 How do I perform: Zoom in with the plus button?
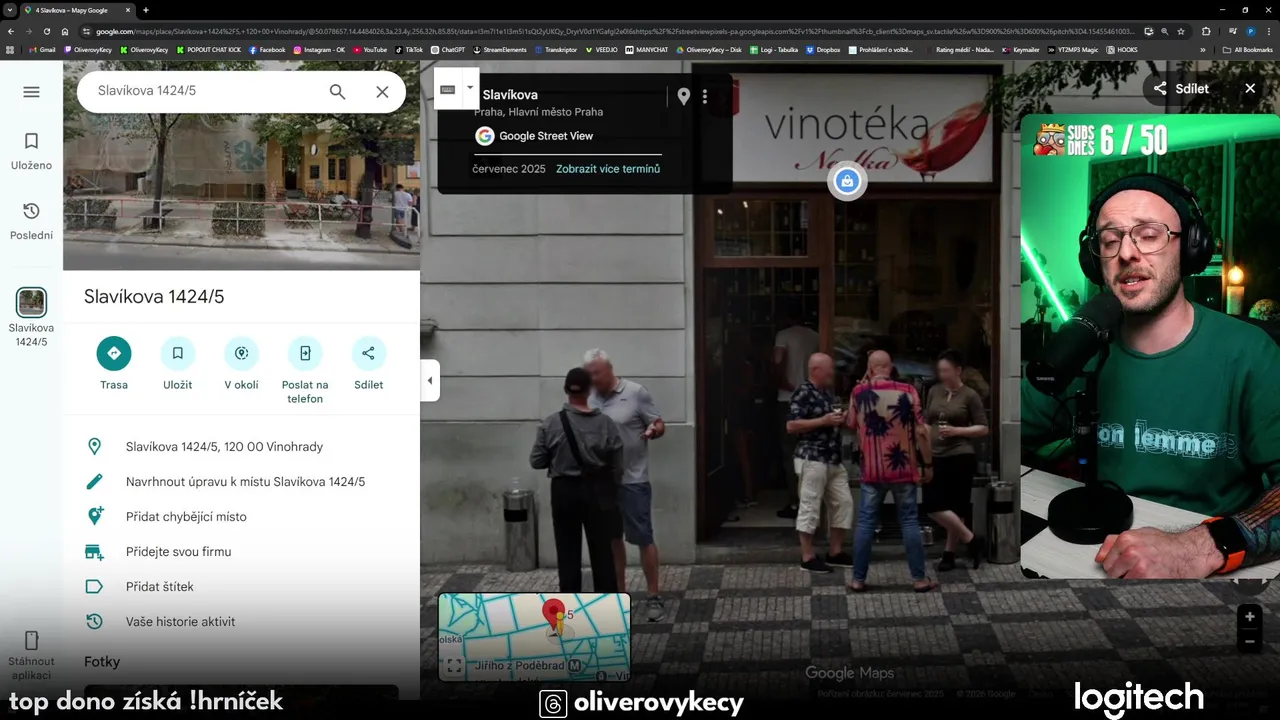(1249, 616)
